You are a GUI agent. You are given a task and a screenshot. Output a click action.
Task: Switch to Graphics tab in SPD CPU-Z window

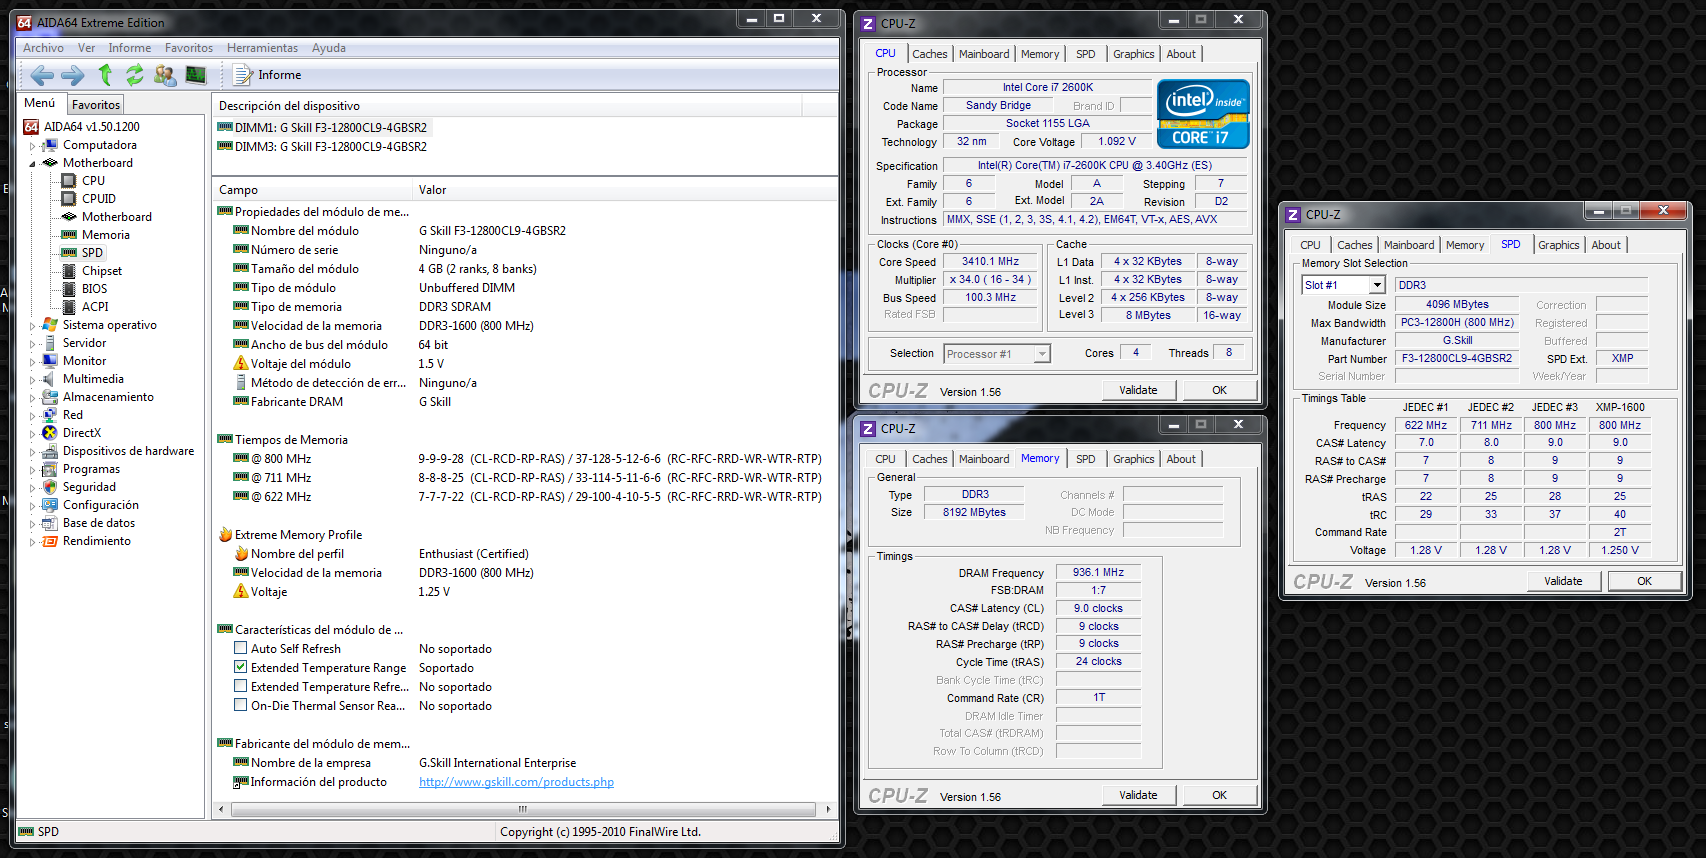pos(1558,245)
